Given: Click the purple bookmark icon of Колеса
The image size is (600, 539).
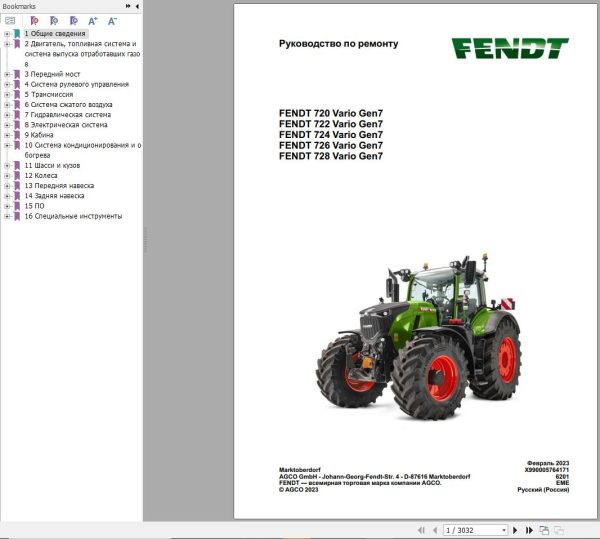Looking at the screenshot, I should tap(17, 176).
